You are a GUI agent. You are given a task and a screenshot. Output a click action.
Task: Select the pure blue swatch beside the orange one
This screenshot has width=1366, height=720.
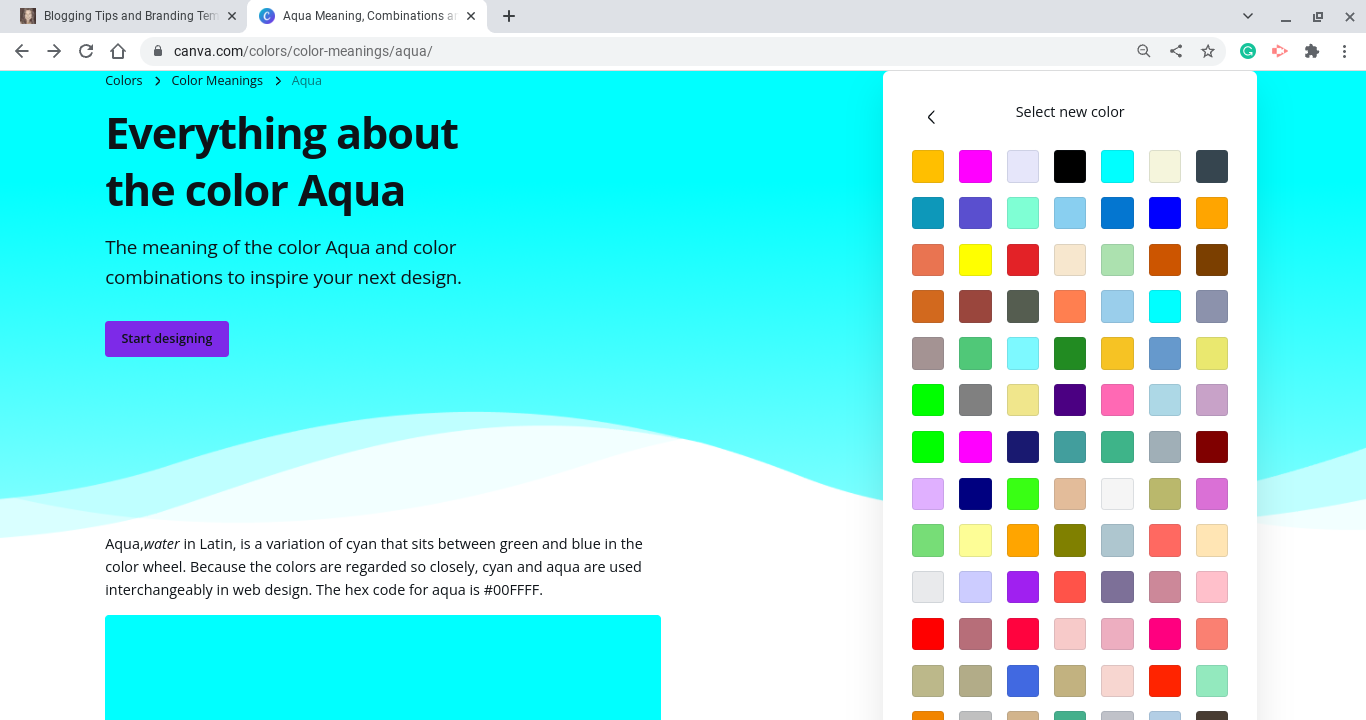point(1165,213)
